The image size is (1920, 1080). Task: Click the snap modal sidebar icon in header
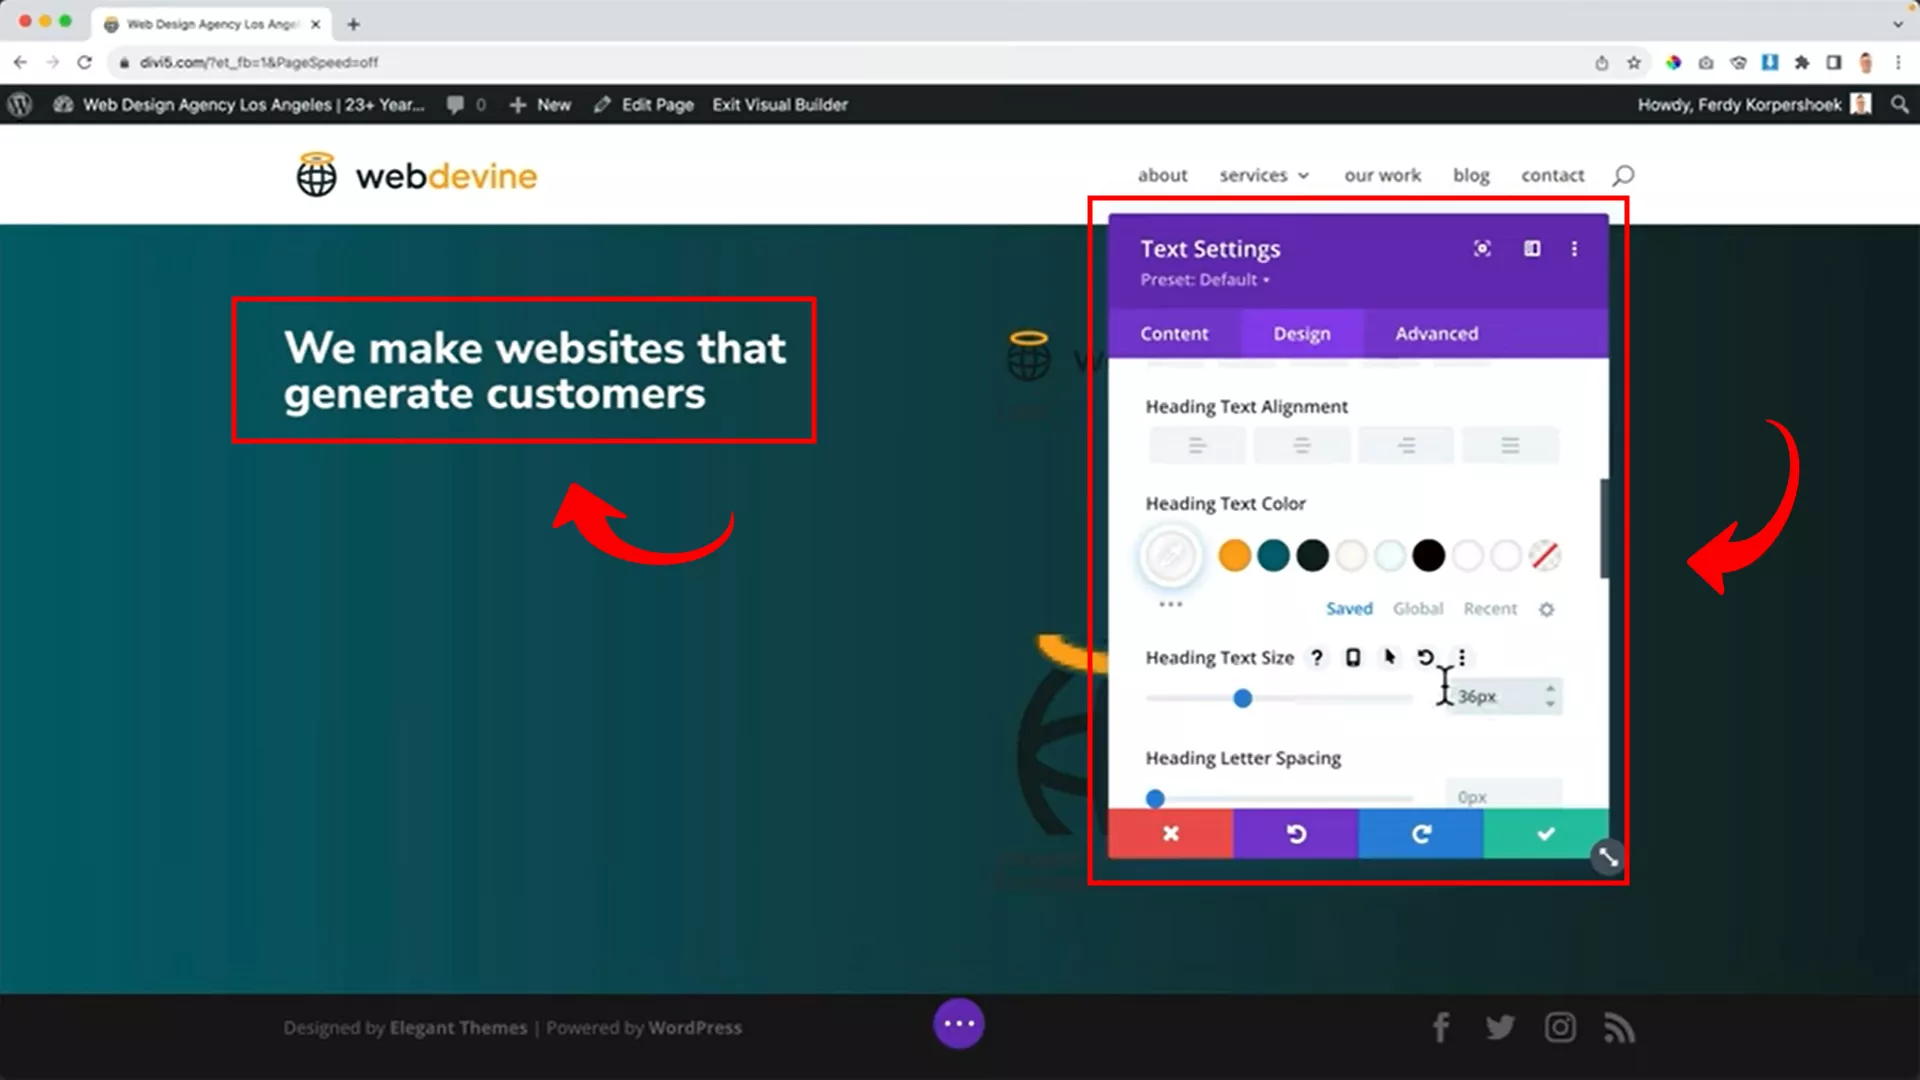coord(1532,249)
